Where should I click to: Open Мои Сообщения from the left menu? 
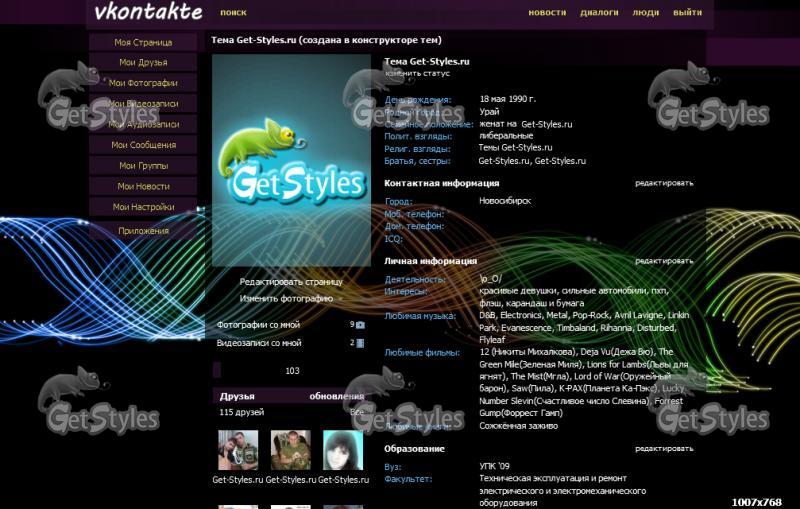[143, 146]
